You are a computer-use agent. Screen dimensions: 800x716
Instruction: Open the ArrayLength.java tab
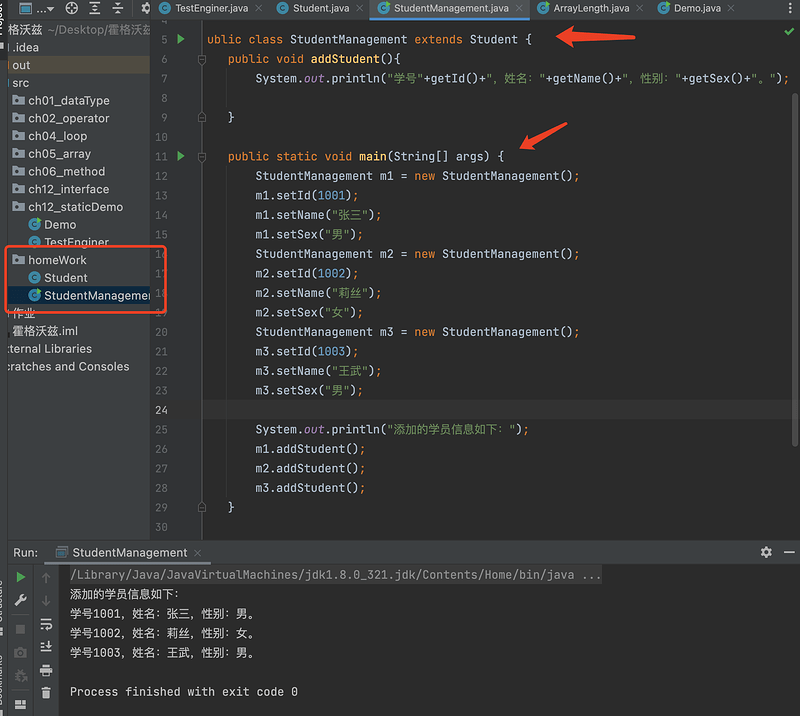coord(591,8)
